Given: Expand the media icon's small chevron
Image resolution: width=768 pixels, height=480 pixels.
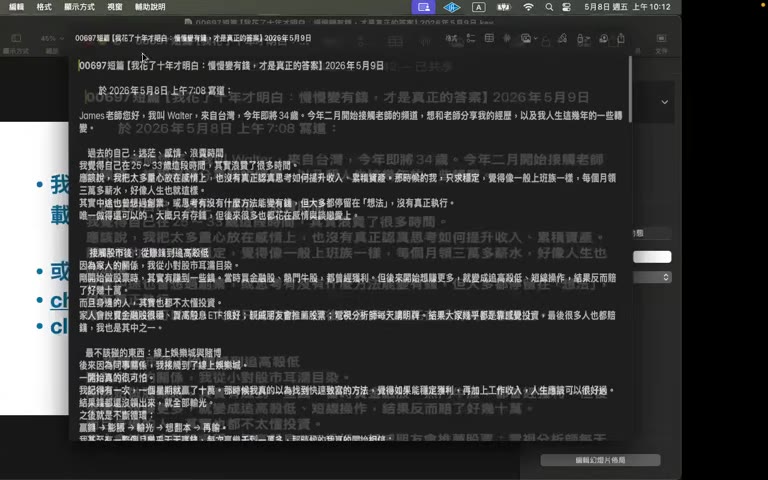Looking at the screenshot, I should [535, 38].
